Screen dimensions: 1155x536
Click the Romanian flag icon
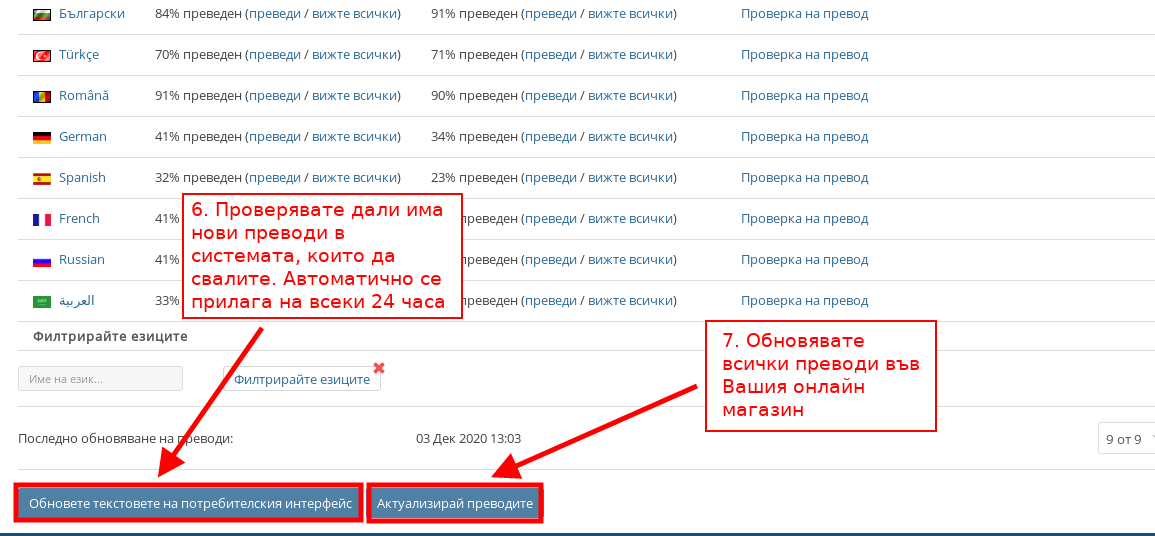pos(41,96)
